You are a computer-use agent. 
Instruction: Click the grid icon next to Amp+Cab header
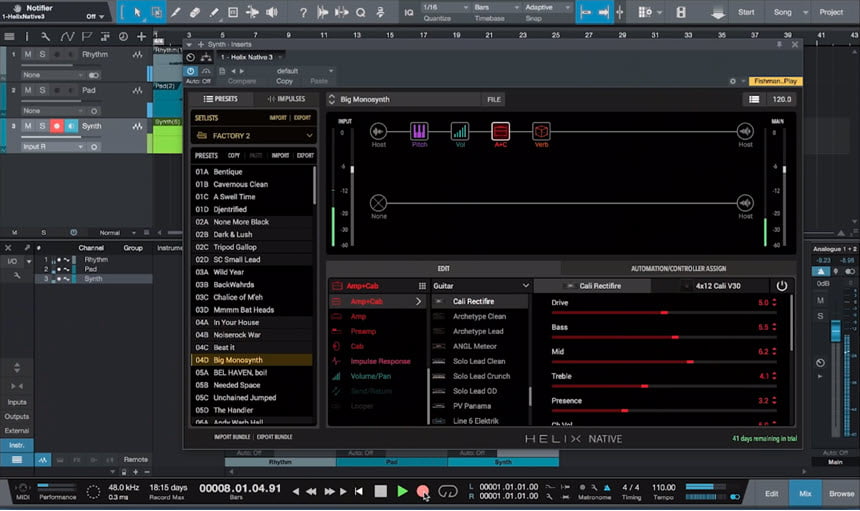click(x=422, y=286)
